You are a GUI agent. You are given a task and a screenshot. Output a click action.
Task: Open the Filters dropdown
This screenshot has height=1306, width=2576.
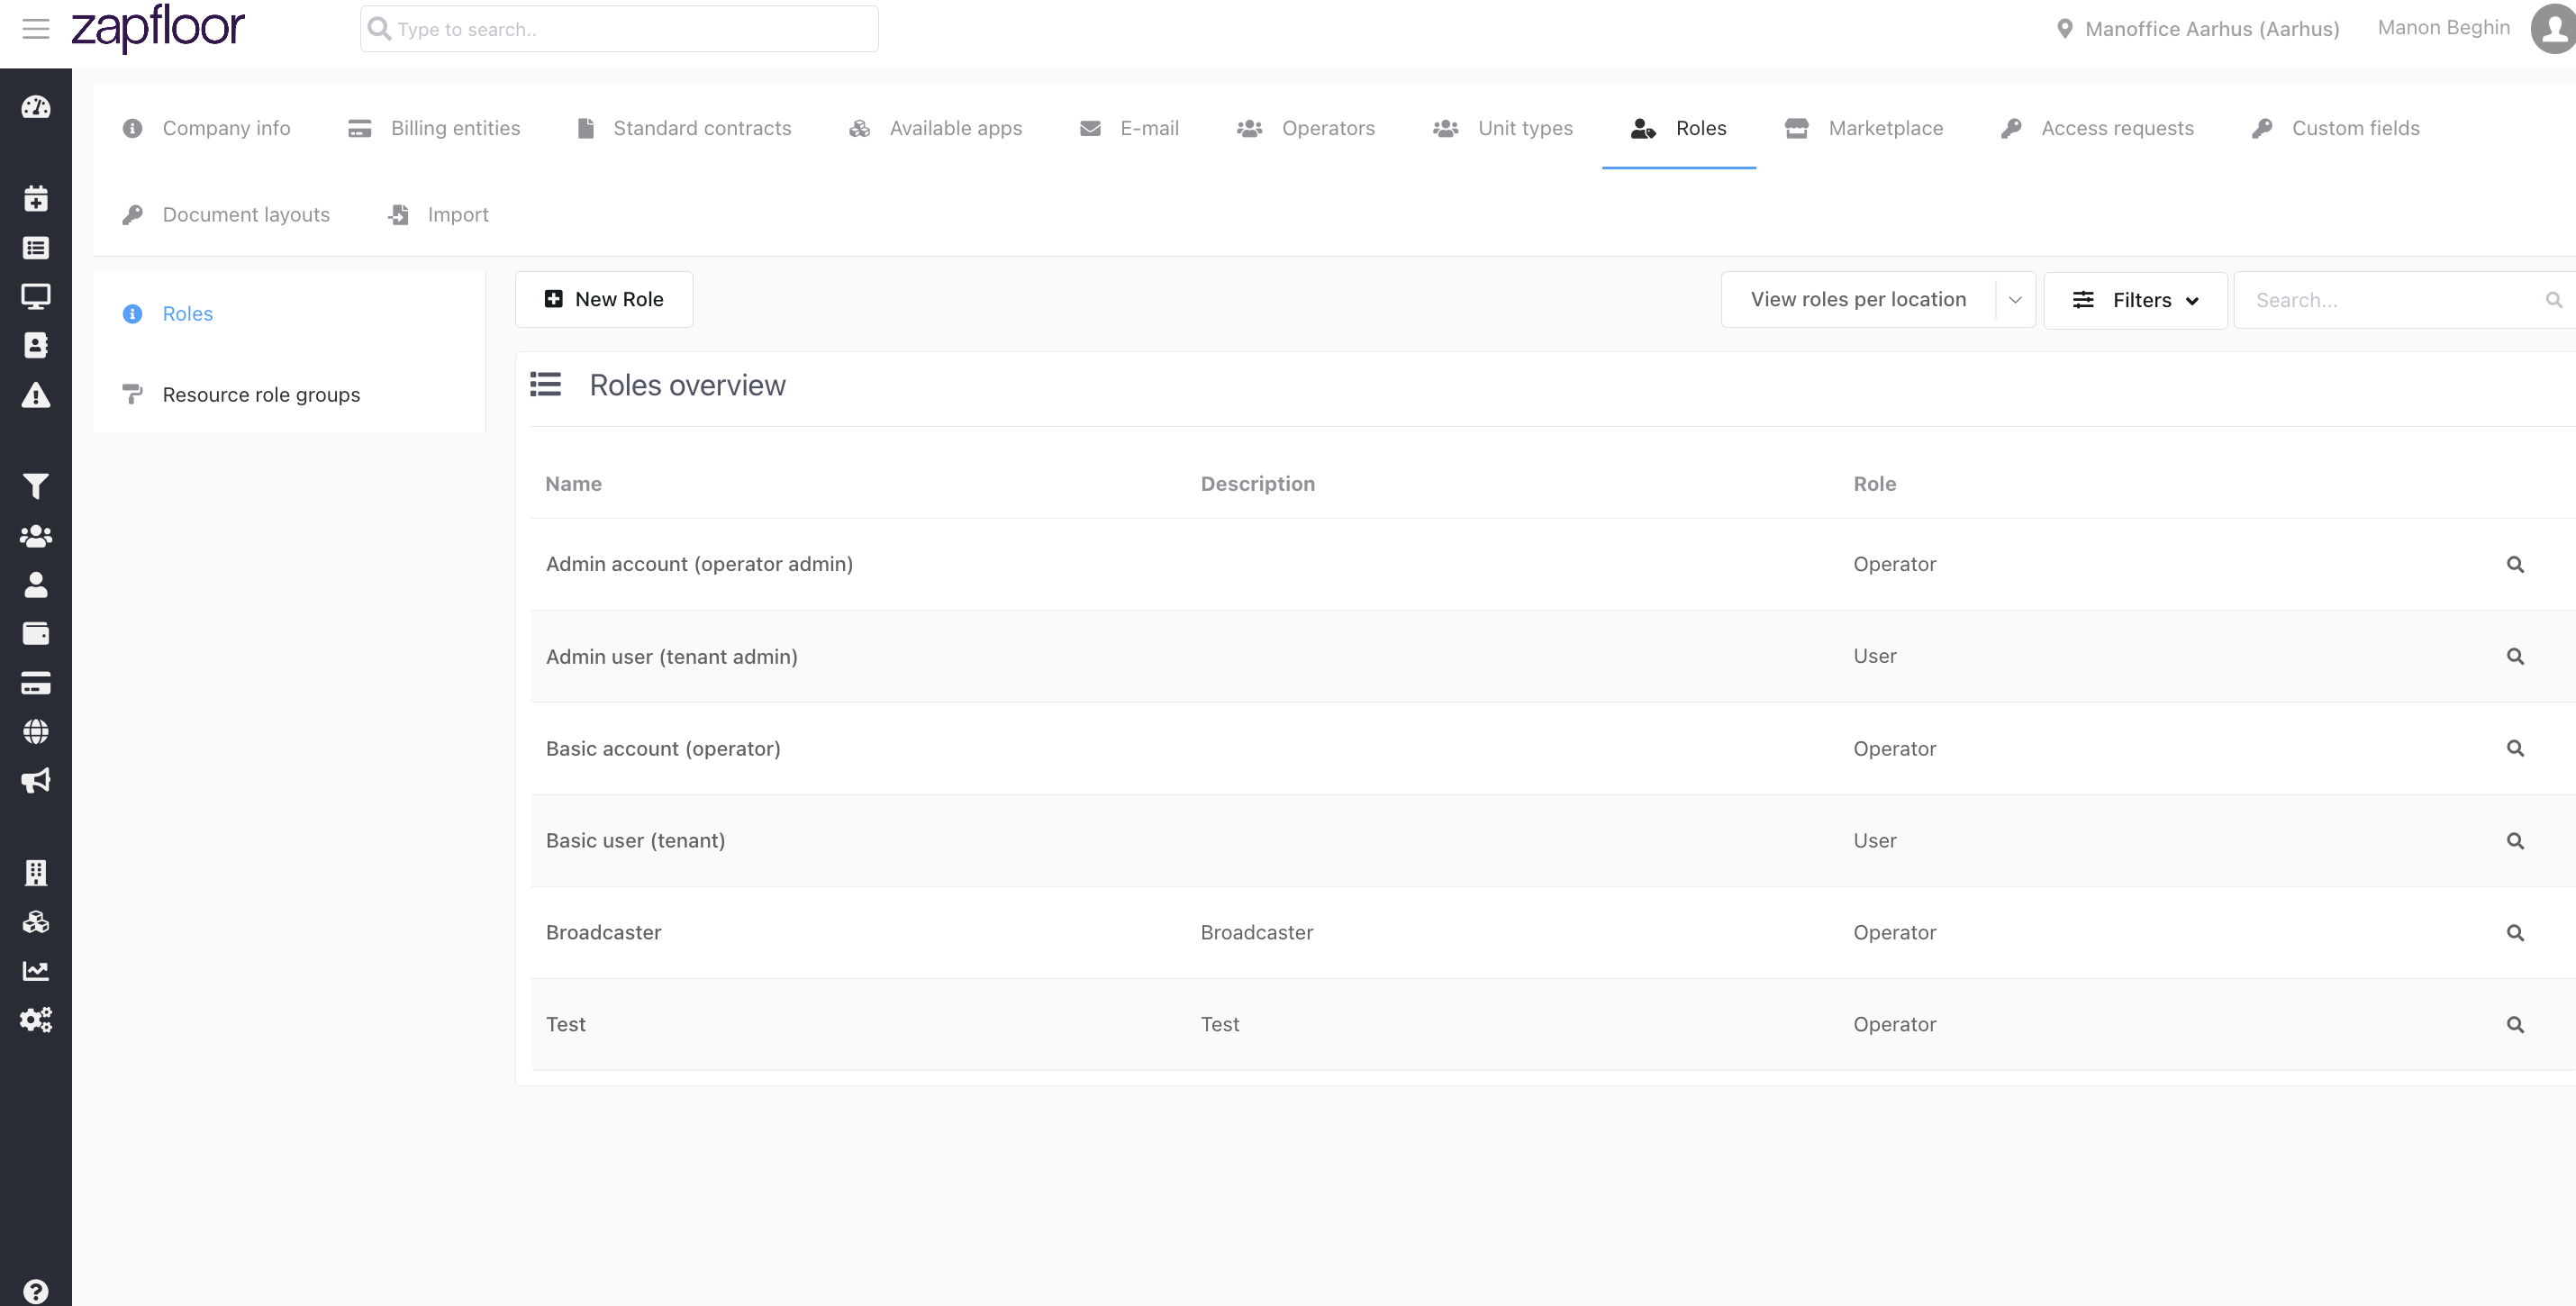point(2135,300)
